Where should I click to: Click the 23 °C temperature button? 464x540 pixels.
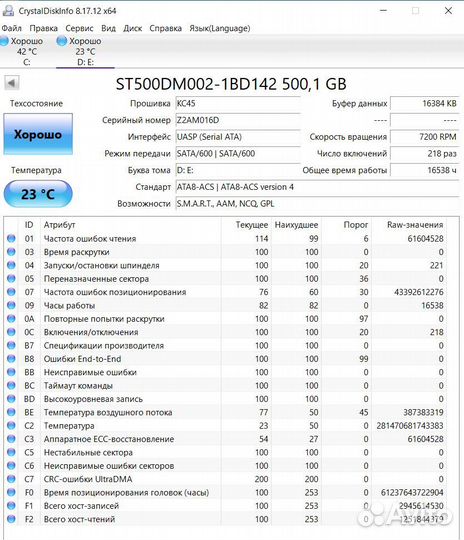[x=38, y=194]
